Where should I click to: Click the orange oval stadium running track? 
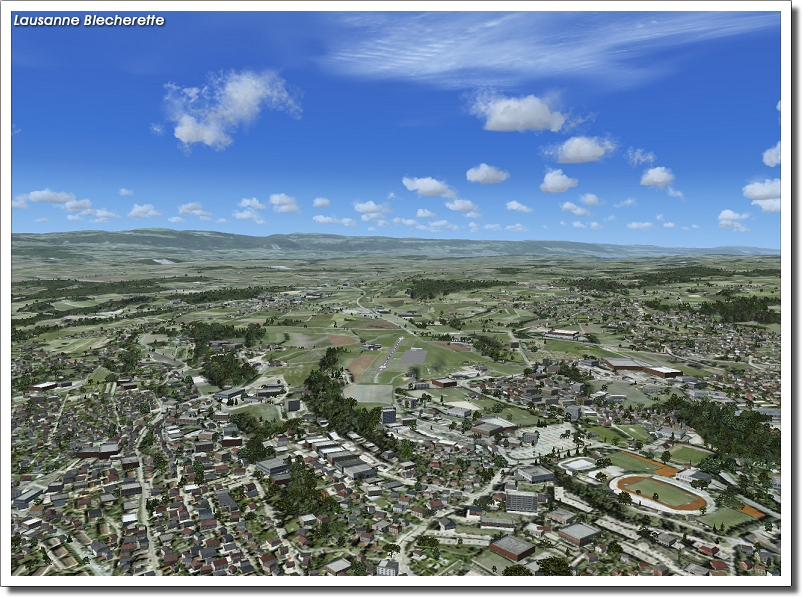(x=662, y=493)
